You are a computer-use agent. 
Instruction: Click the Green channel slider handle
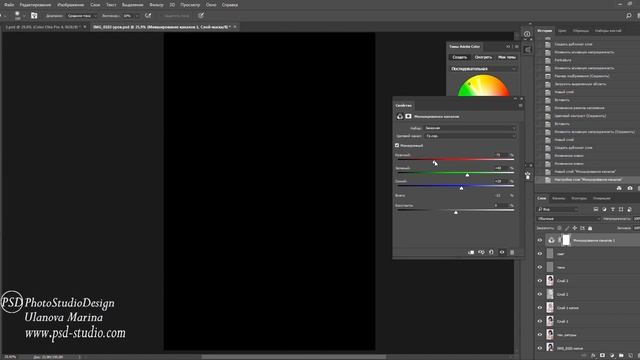(467, 175)
